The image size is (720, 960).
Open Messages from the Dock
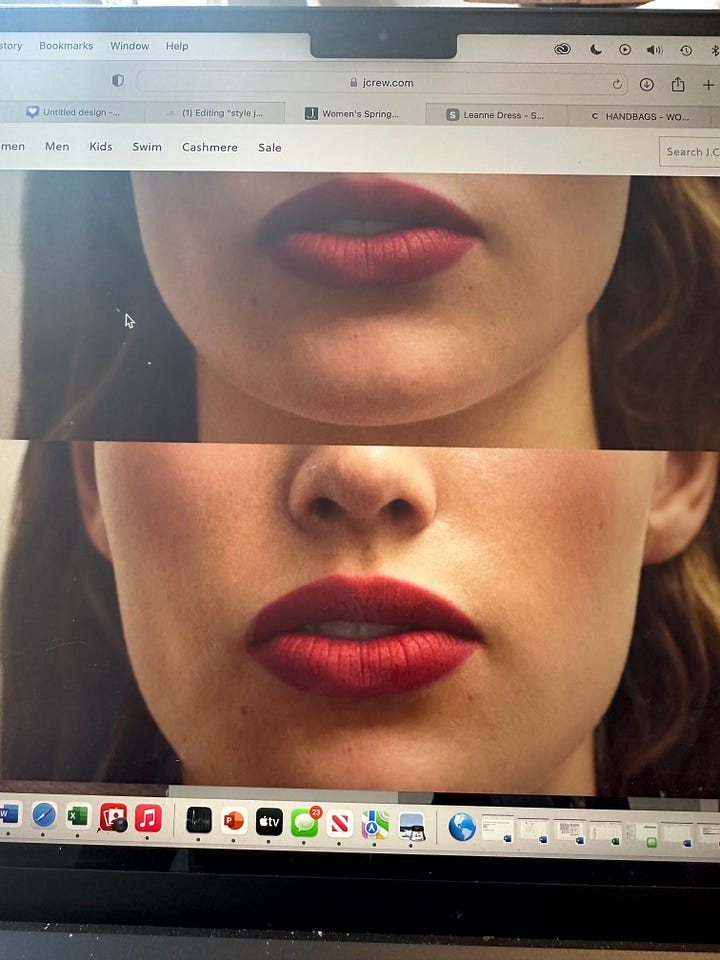tap(304, 823)
